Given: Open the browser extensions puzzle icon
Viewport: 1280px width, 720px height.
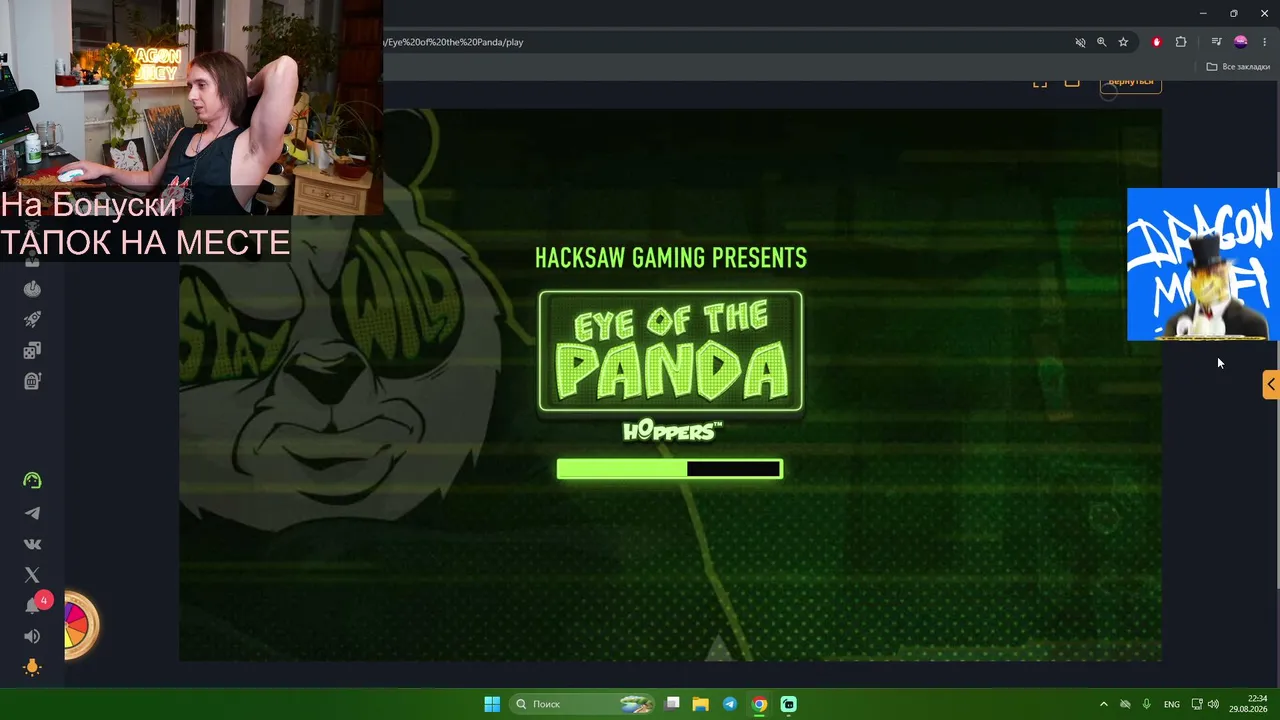Looking at the screenshot, I should click(1181, 42).
